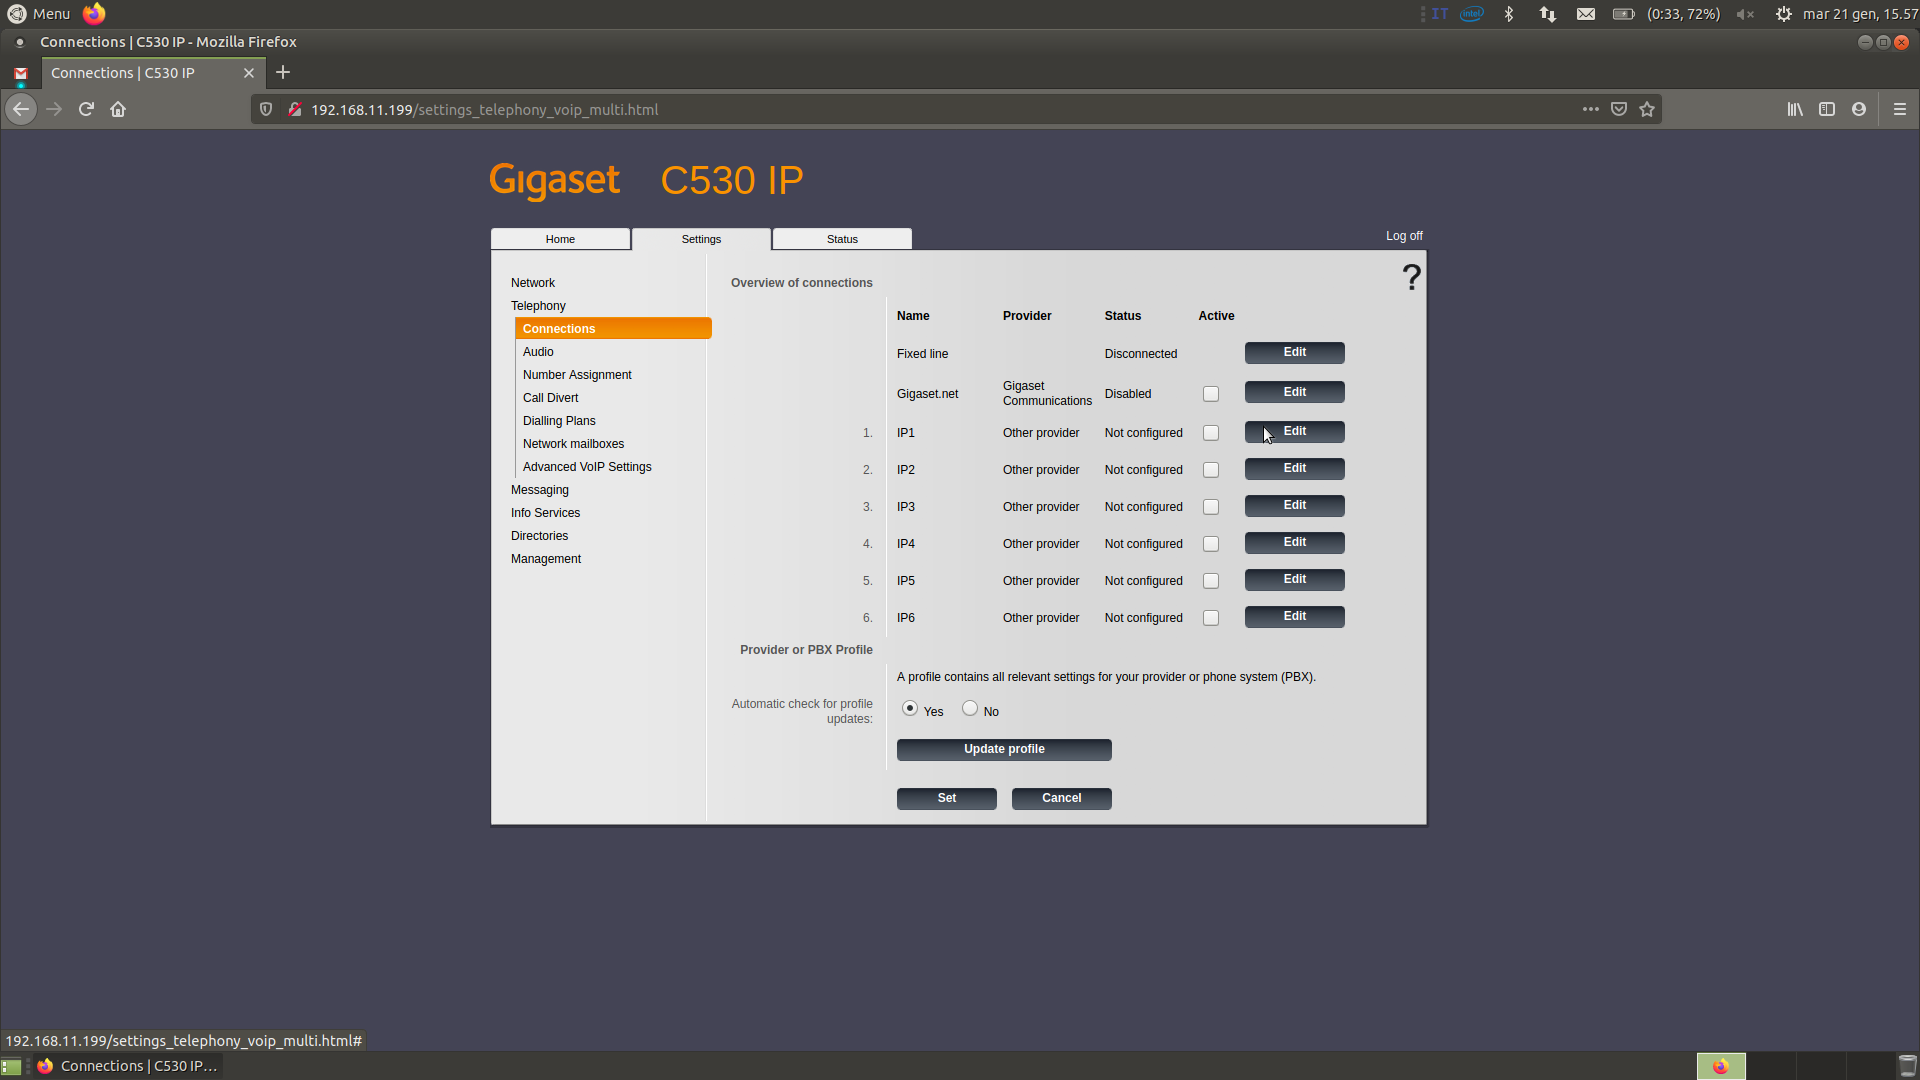The height and width of the screenshot is (1080, 1920).
Task: Open the Firefox hamburger menu
Action: tap(1900, 109)
